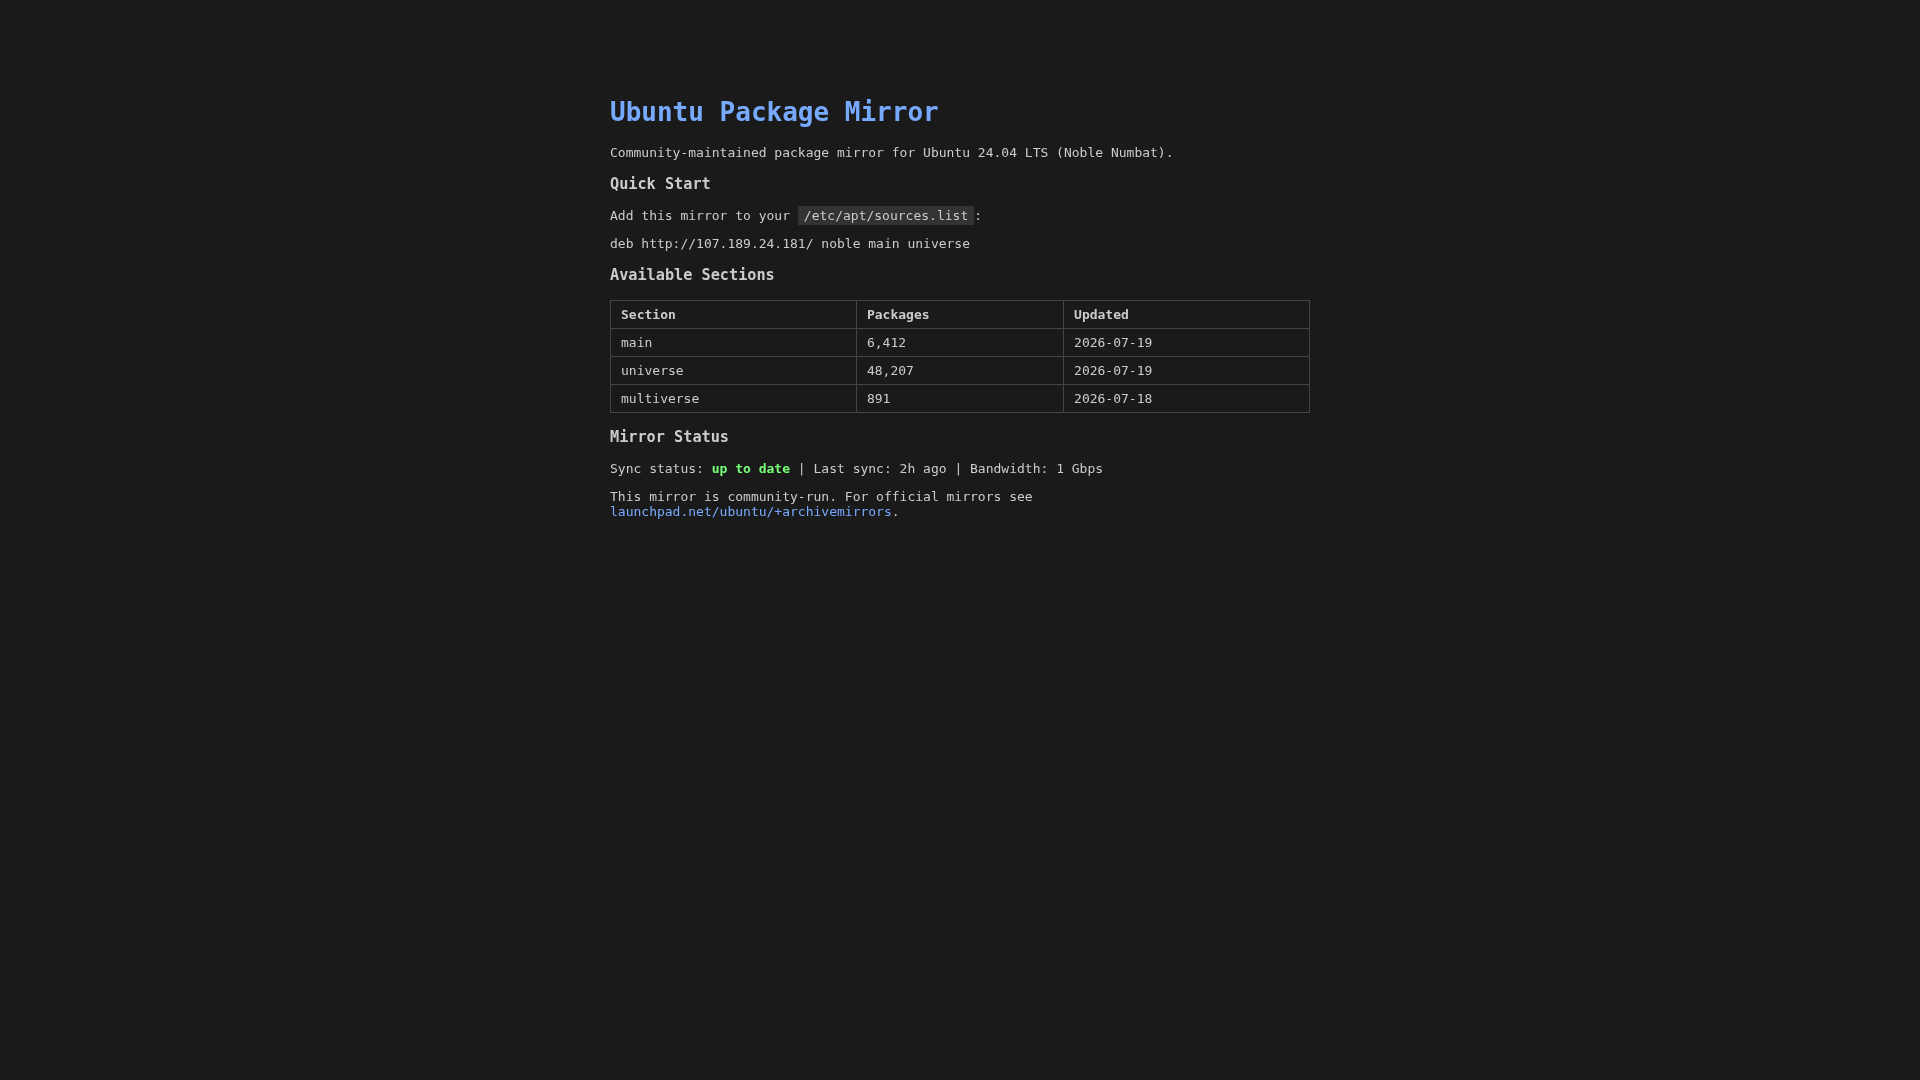Click the Updated column header

pos(1186,315)
